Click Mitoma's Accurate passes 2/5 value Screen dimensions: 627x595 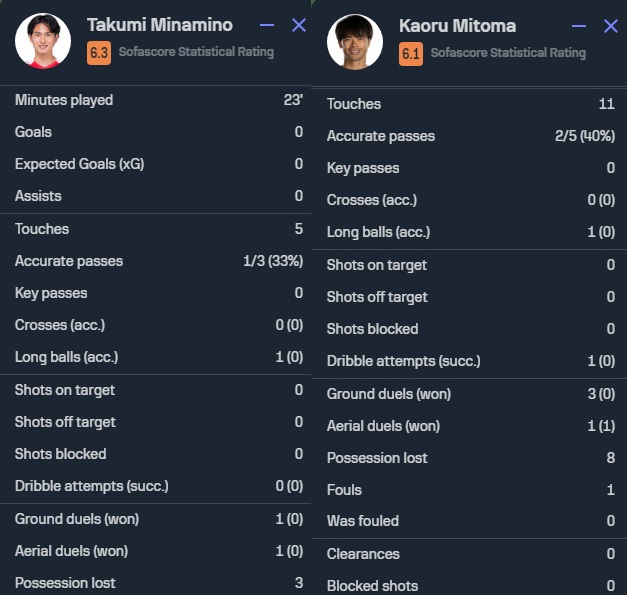click(580, 136)
